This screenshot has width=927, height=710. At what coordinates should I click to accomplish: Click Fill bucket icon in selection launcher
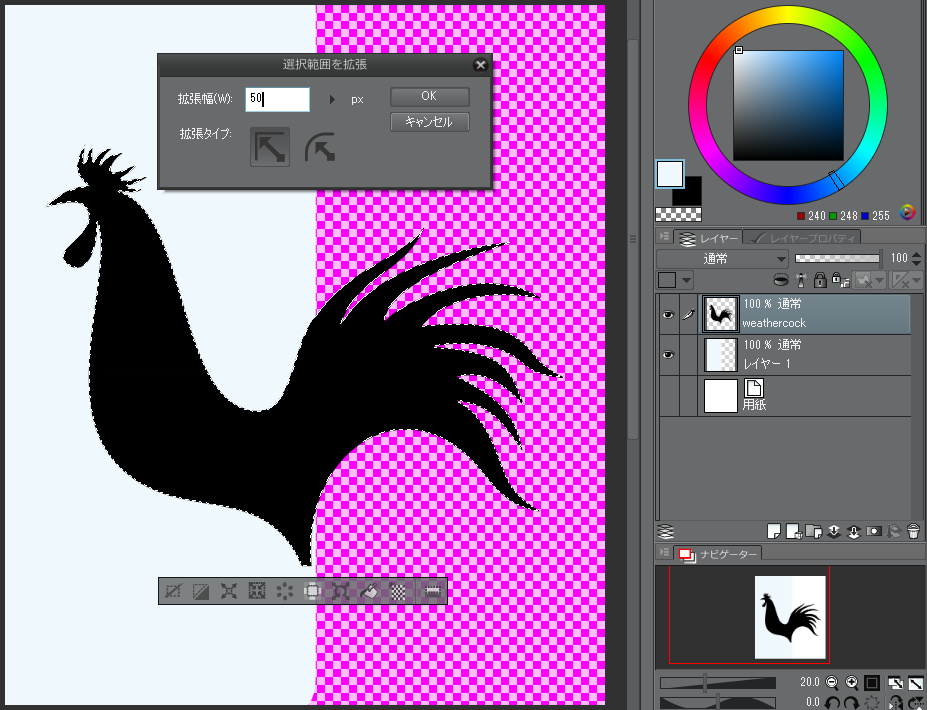point(369,591)
